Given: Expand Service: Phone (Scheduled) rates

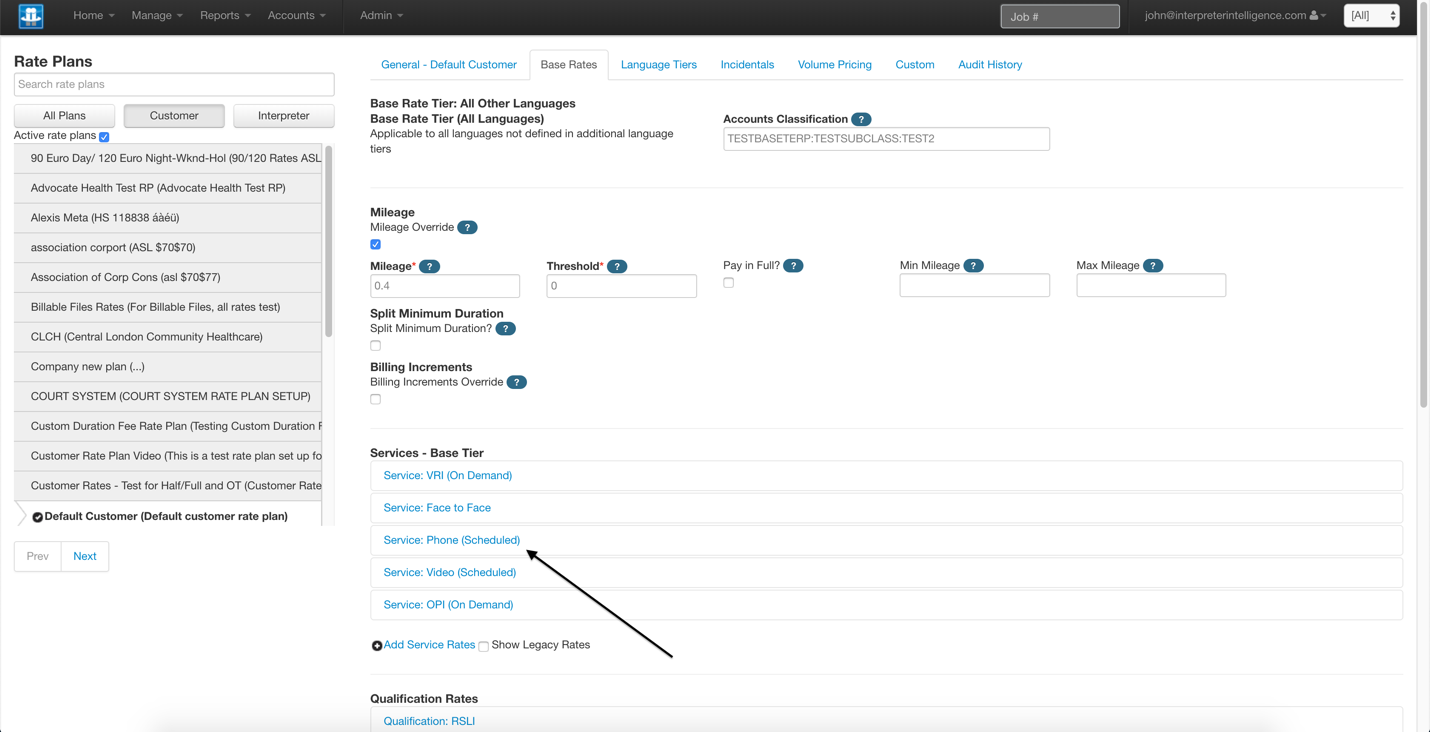Looking at the screenshot, I should pyautogui.click(x=451, y=540).
